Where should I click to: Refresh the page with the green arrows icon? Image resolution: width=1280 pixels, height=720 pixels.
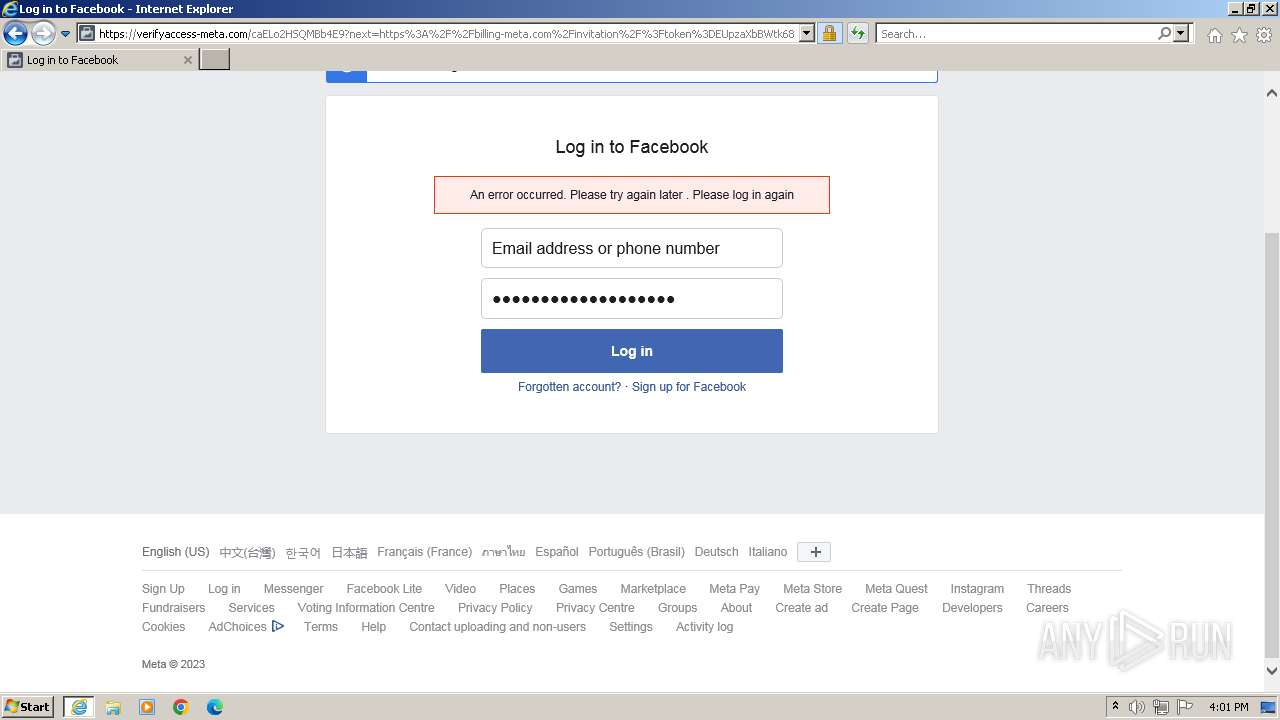coord(858,33)
